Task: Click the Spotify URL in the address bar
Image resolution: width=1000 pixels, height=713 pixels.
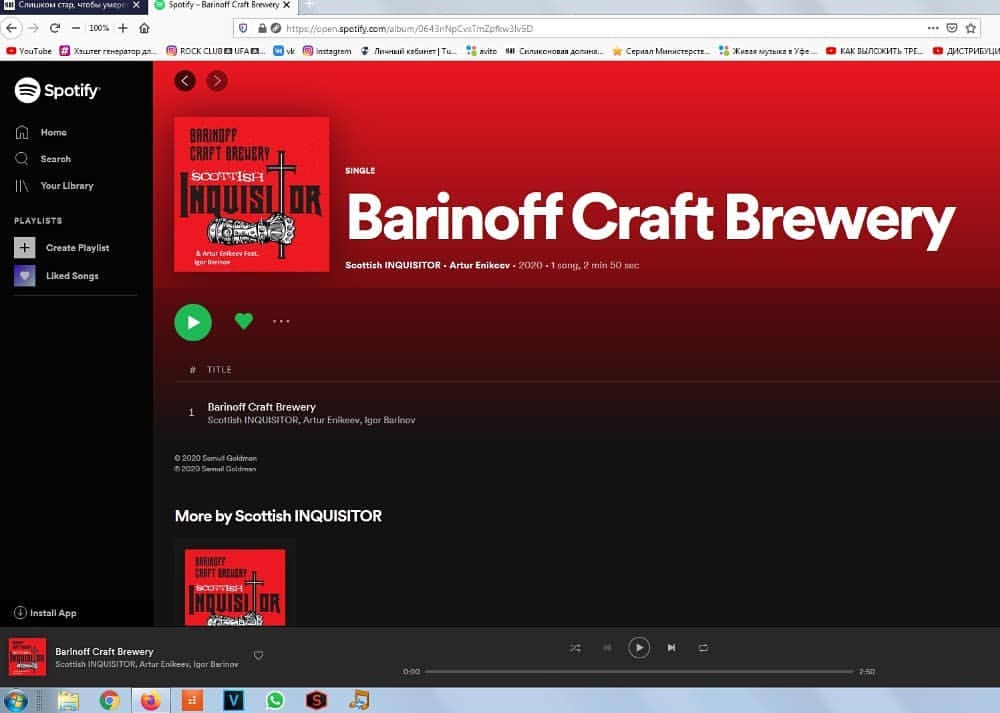Action: tap(409, 29)
